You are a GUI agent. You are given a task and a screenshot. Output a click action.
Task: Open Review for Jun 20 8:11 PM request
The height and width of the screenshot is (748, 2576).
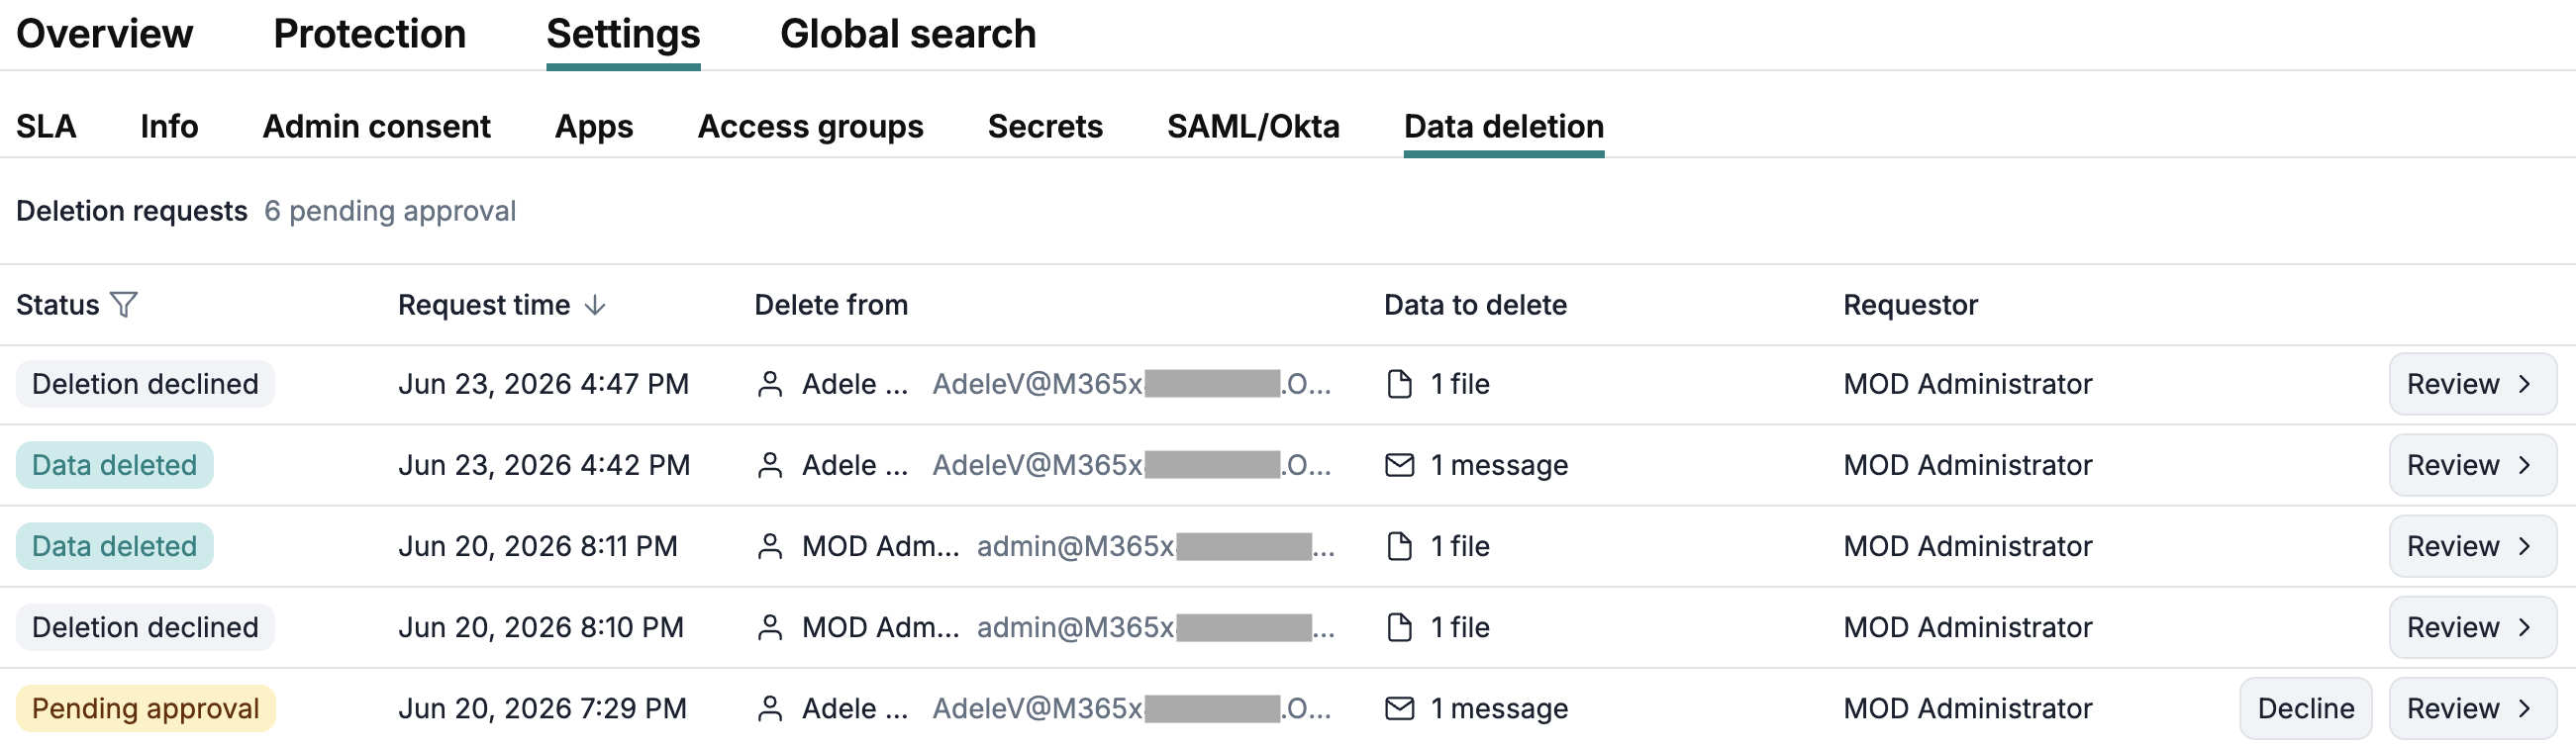tap(2472, 546)
